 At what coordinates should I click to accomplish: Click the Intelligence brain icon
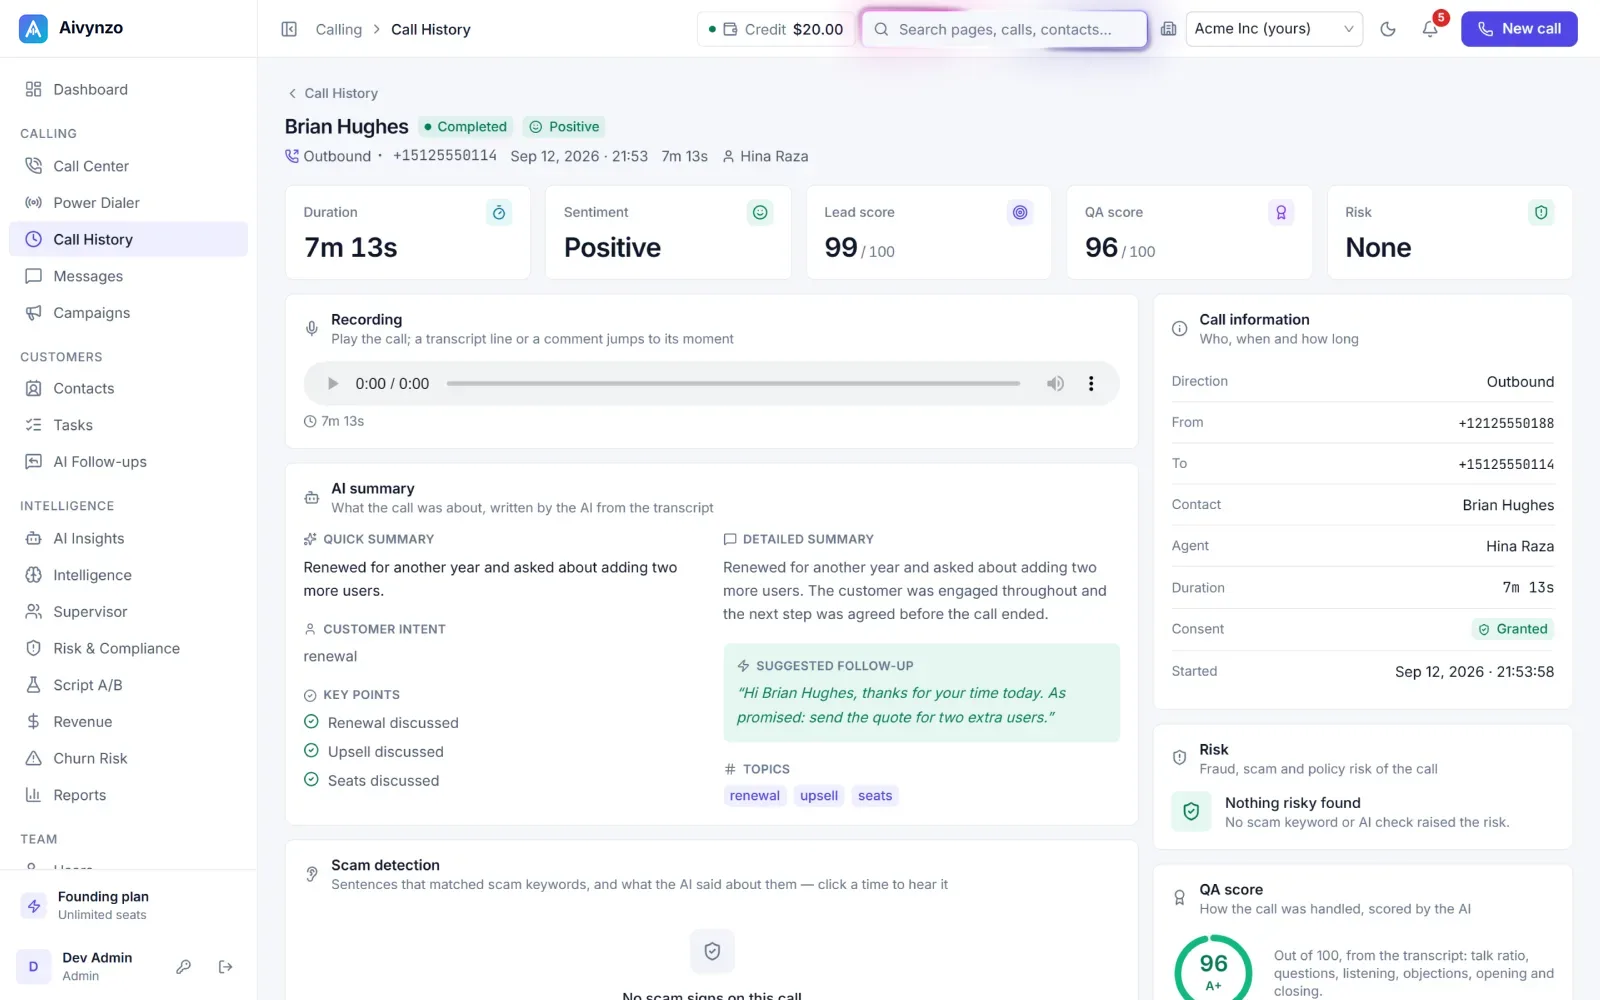(x=33, y=575)
